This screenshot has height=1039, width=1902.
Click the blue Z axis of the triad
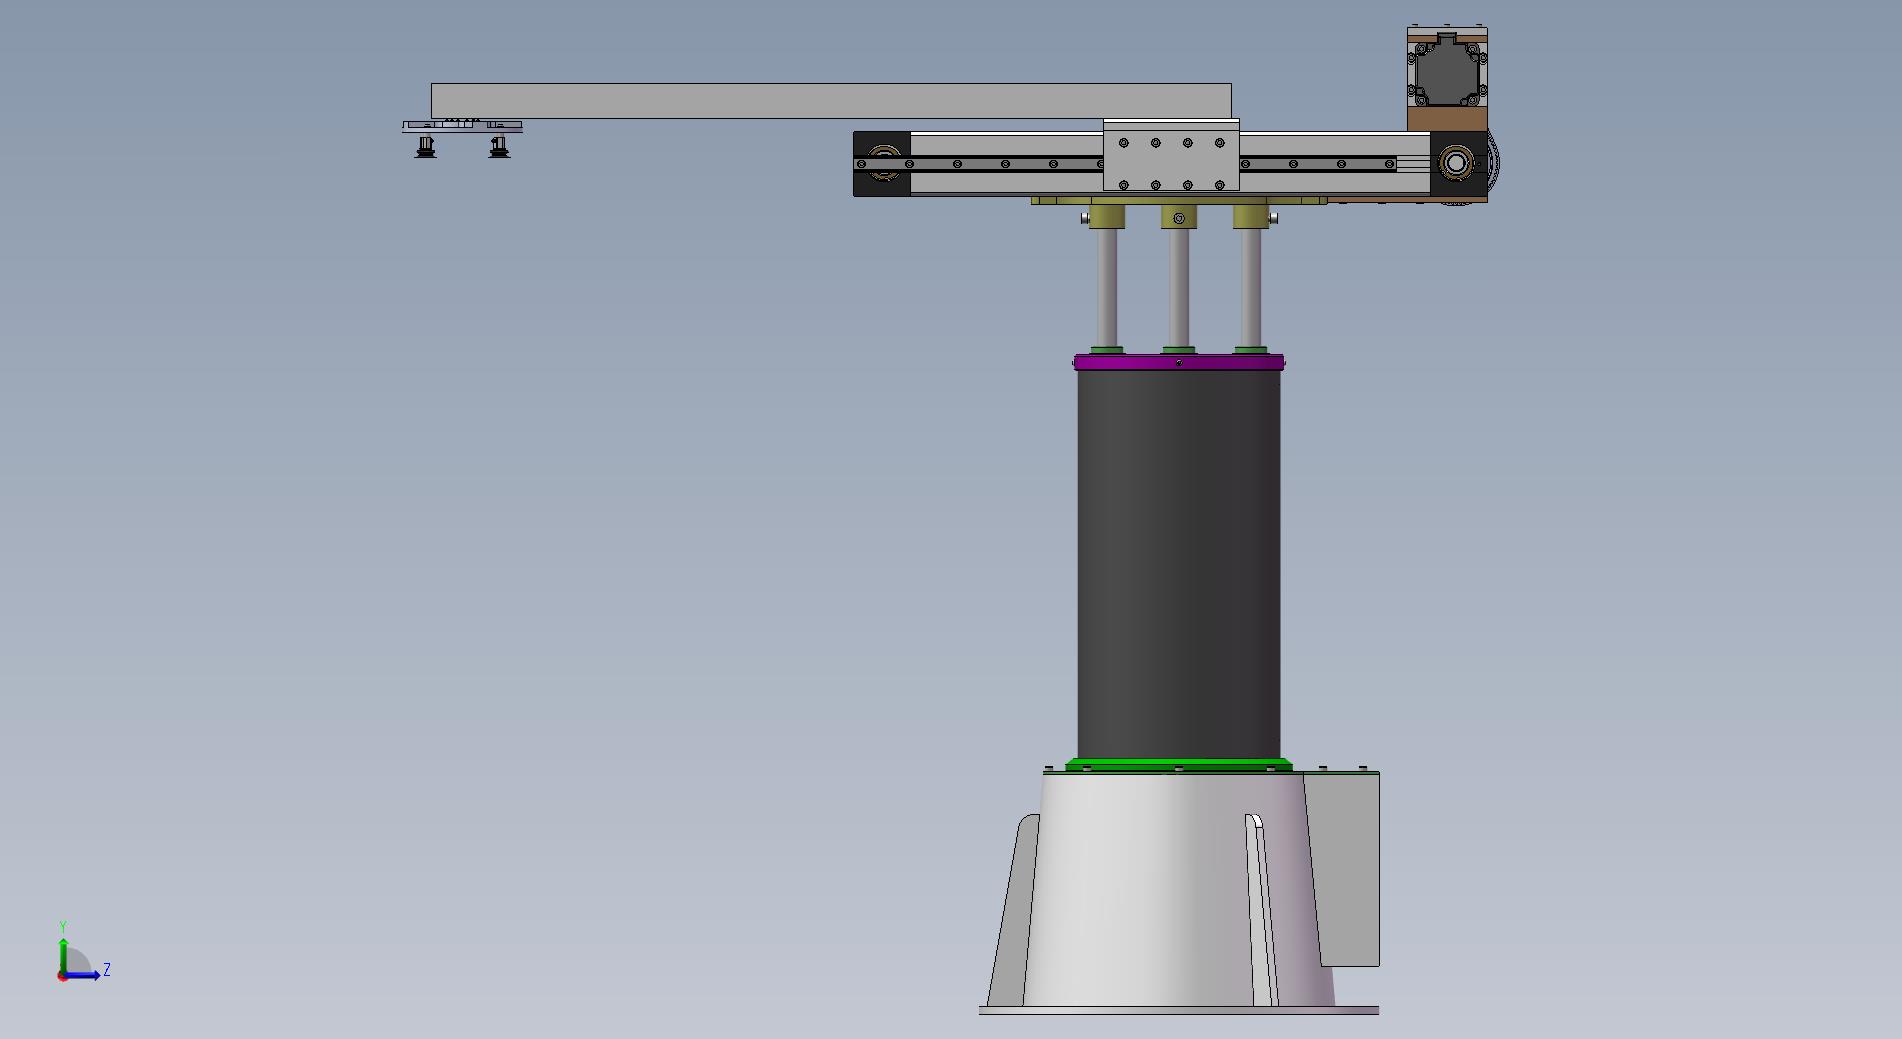point(82,975)
